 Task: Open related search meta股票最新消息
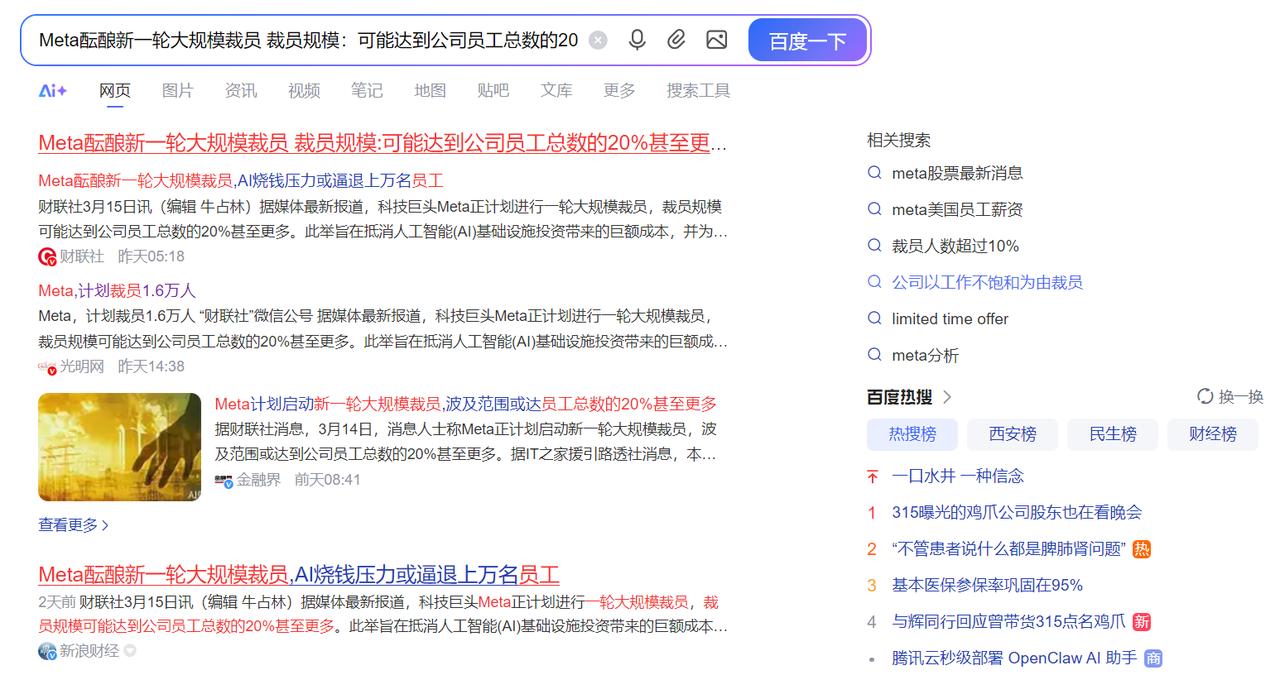pos(957,173)
